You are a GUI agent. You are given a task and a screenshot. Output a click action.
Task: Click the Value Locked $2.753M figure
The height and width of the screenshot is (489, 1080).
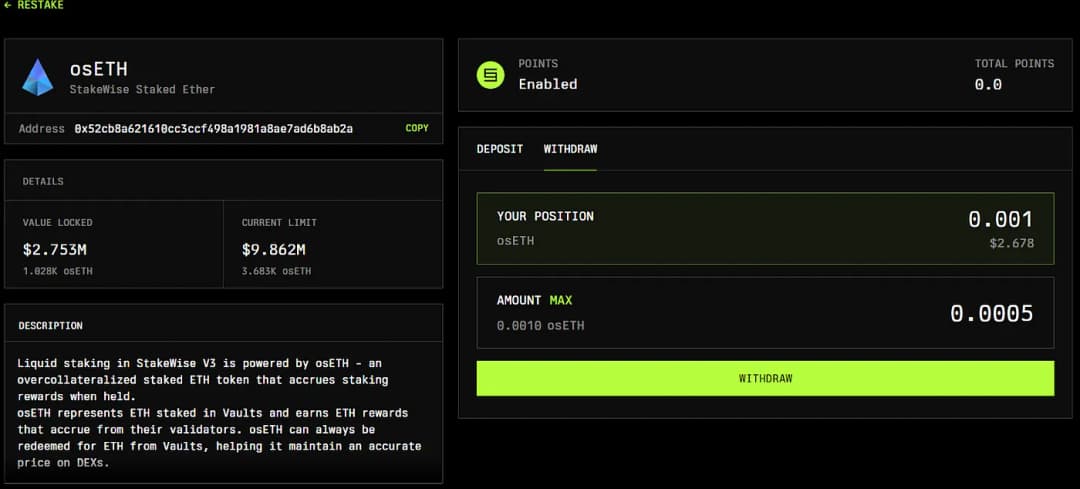tap(57, 250)
